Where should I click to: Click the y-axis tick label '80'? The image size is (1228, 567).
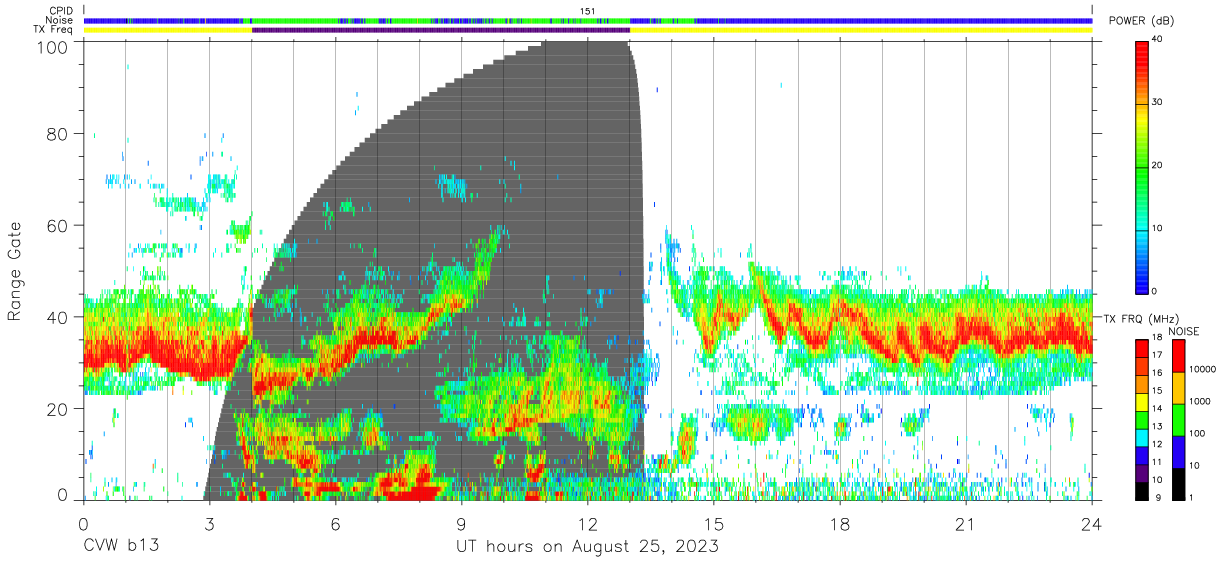coord(59,134)
